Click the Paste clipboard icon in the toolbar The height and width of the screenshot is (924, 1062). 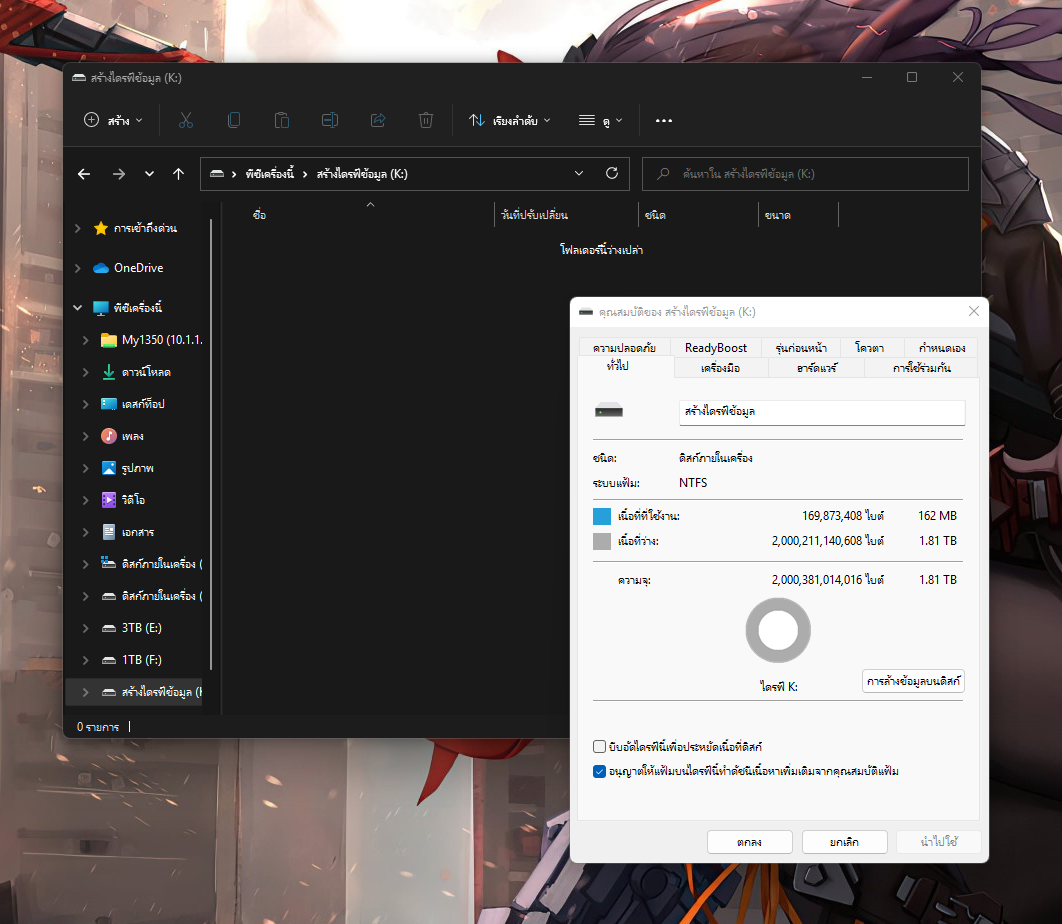click(x=282, y=121)
